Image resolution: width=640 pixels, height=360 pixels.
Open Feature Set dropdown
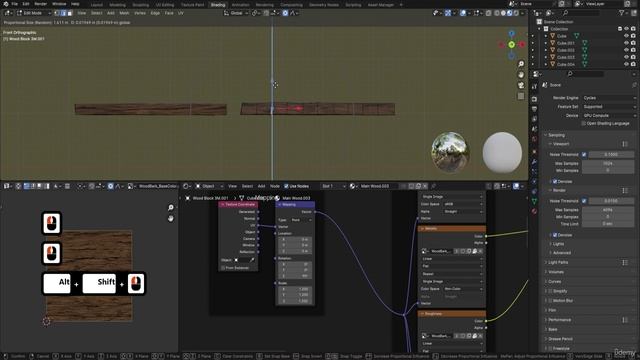[x=609, y=107]
